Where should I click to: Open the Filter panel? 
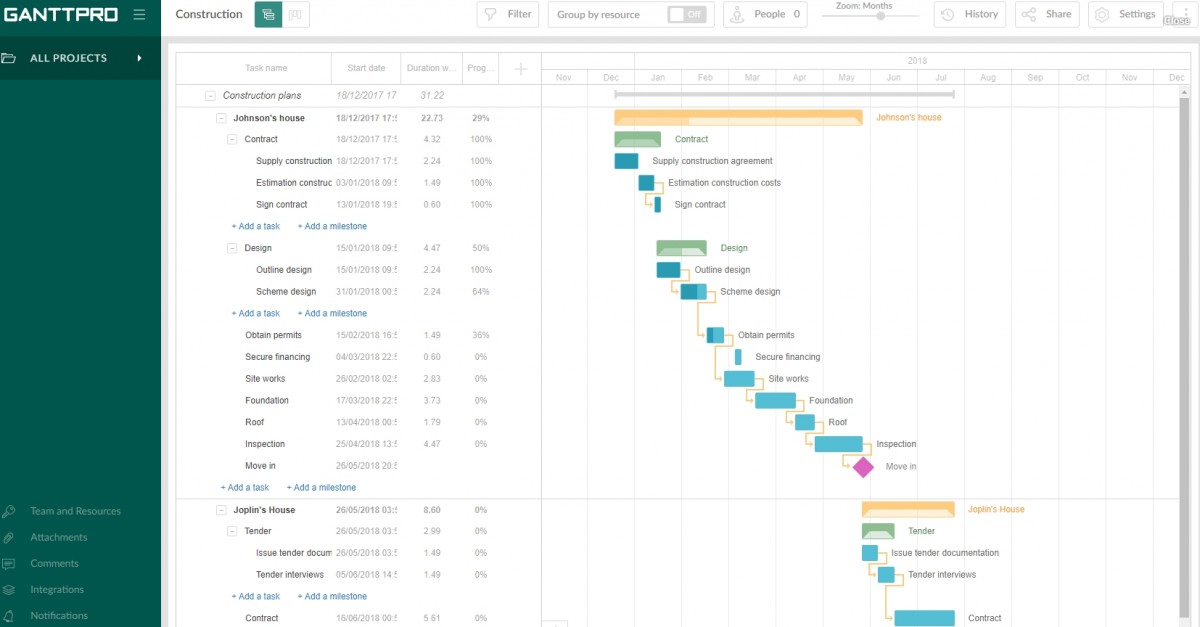click(508, 14)
